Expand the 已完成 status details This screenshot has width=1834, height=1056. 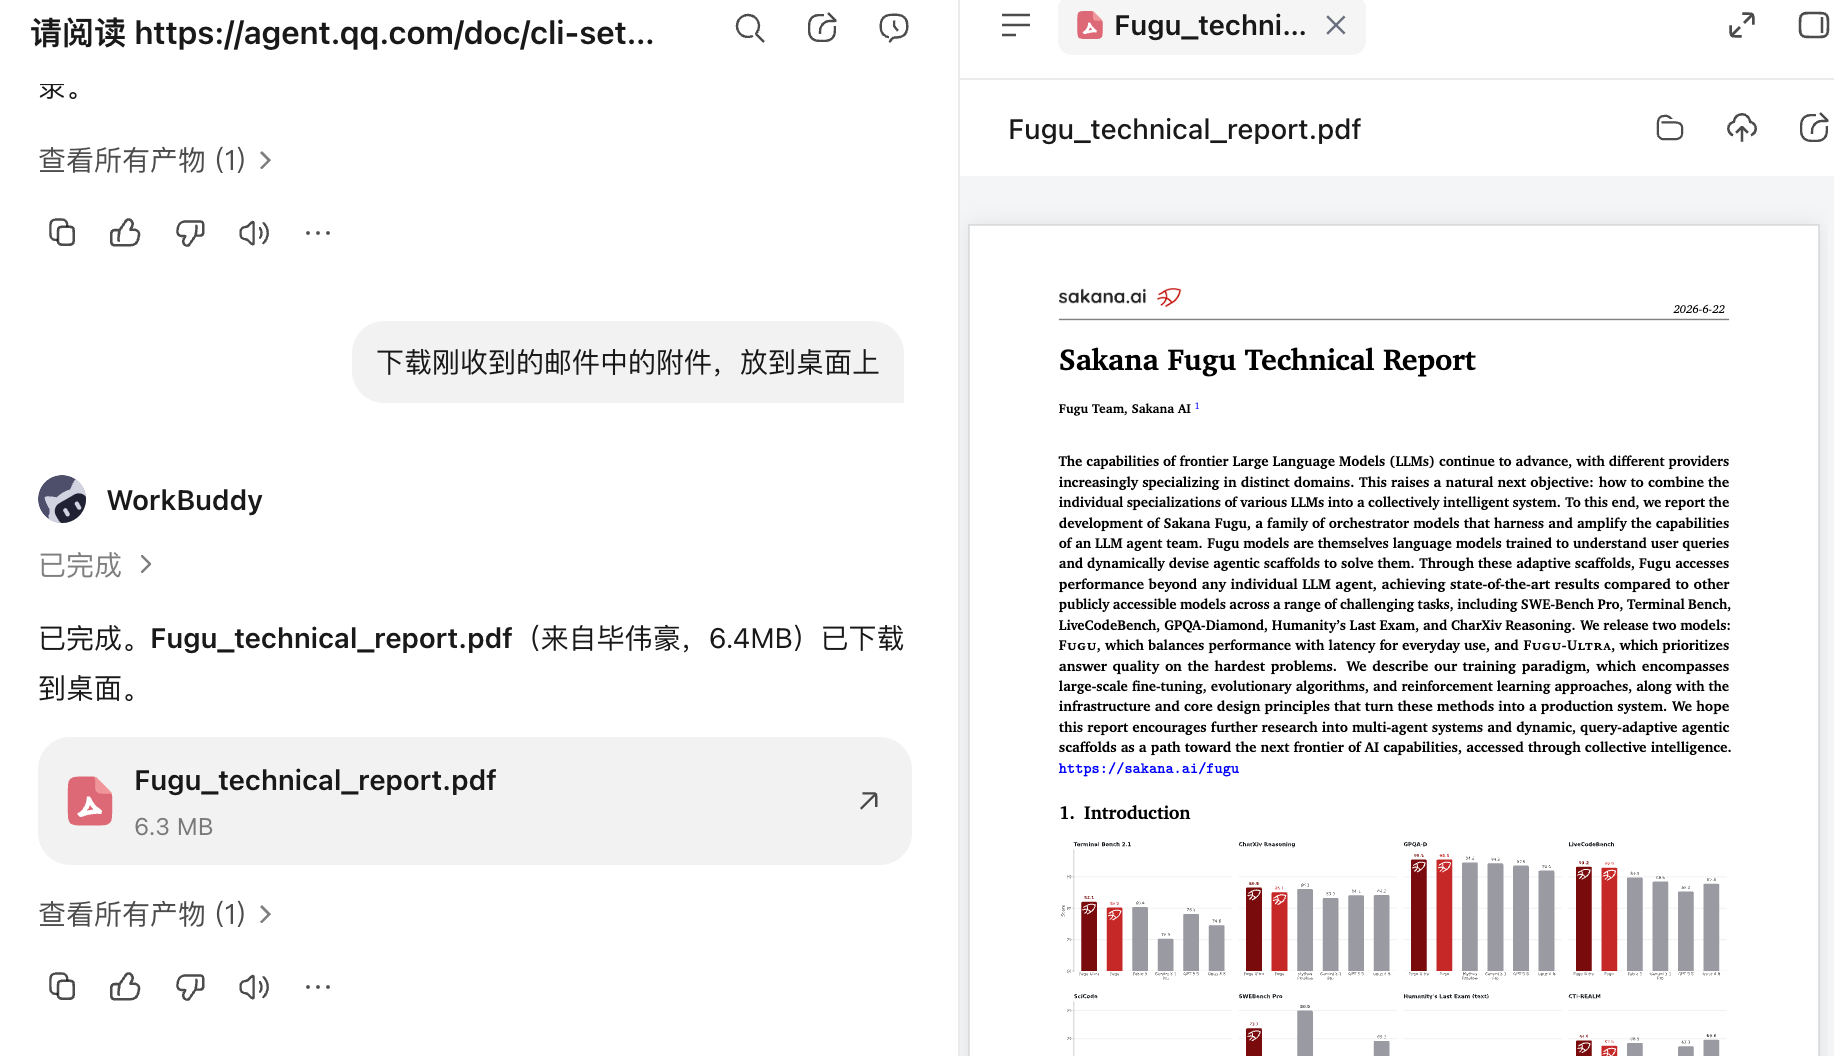(x=96, y=565)
